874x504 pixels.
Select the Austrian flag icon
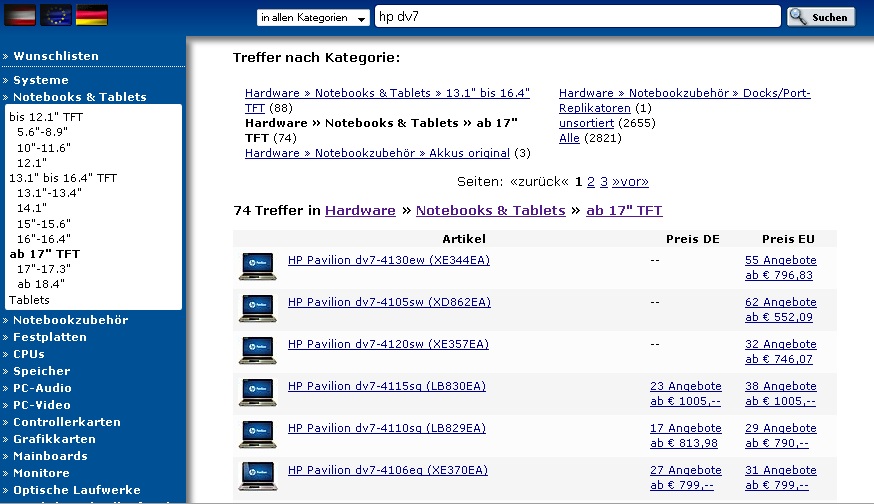coord(20,15)
